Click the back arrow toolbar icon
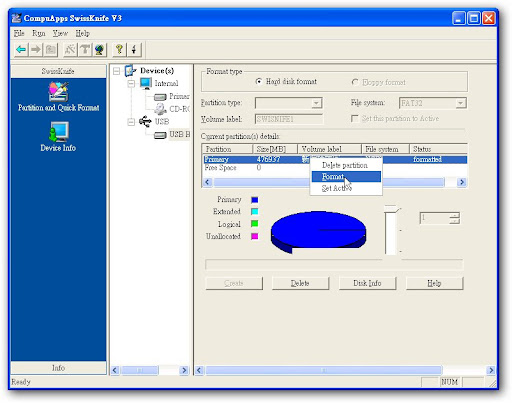The height and width of the screenshot is (403, 512). point(21,50)
